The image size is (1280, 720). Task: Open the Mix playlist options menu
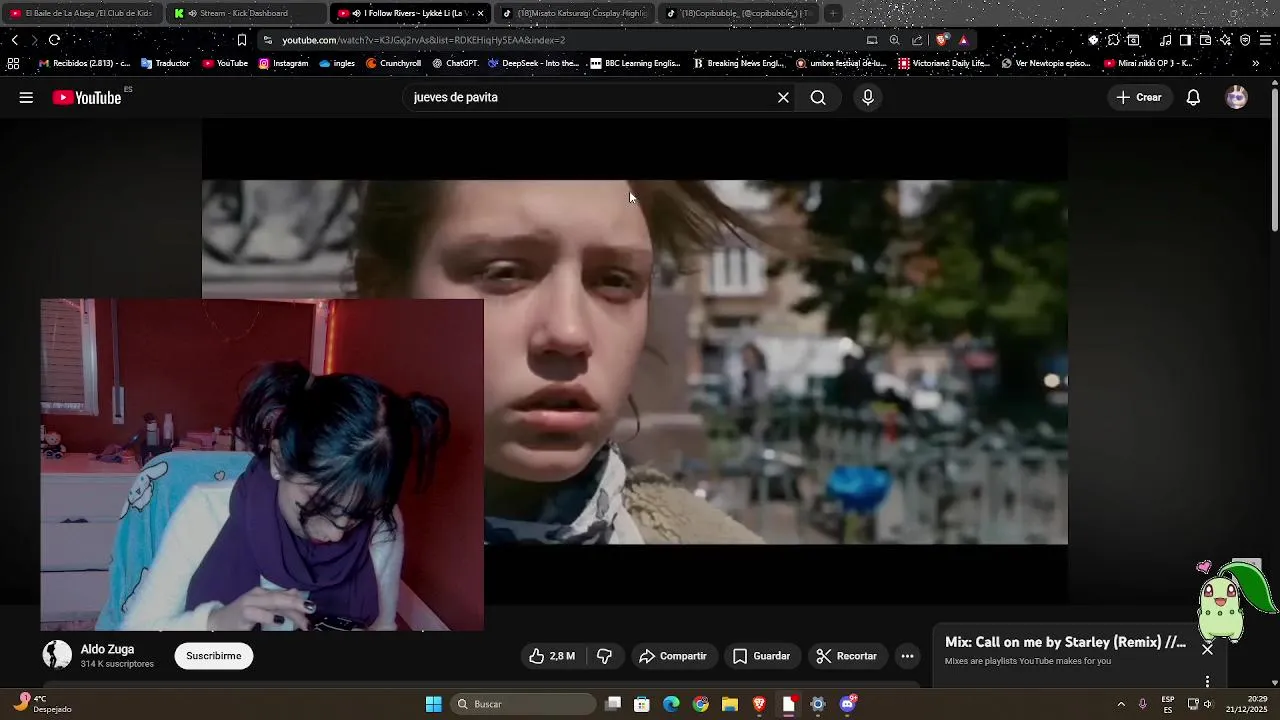(x=1207, y=682)
